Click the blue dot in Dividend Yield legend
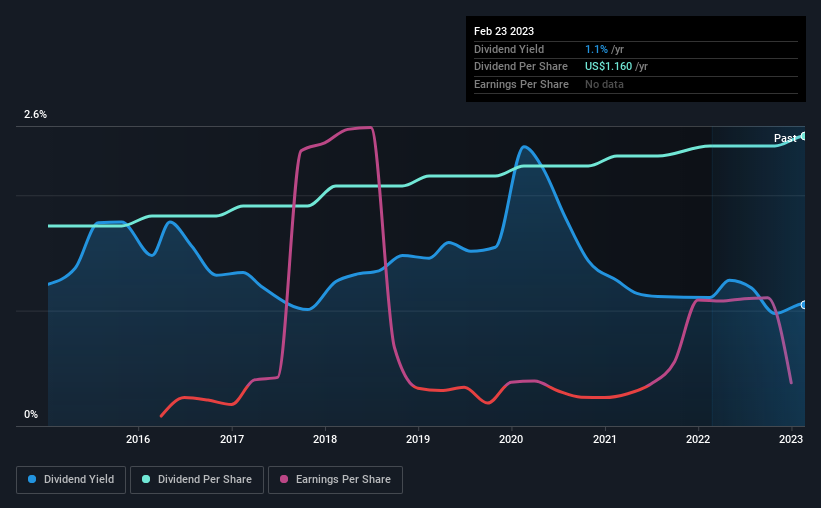This screenshot has height=508, width=821. 32,479
